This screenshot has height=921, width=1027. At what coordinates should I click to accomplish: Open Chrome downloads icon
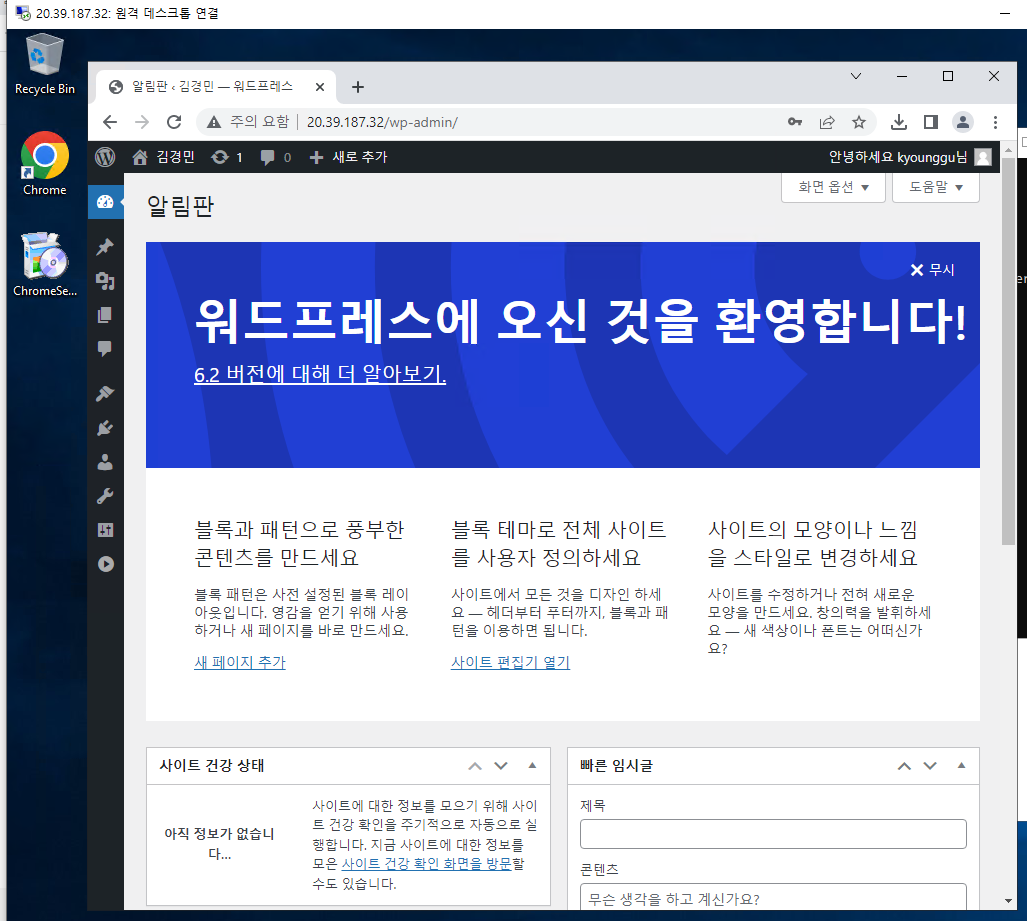click(x=899, y=122)
